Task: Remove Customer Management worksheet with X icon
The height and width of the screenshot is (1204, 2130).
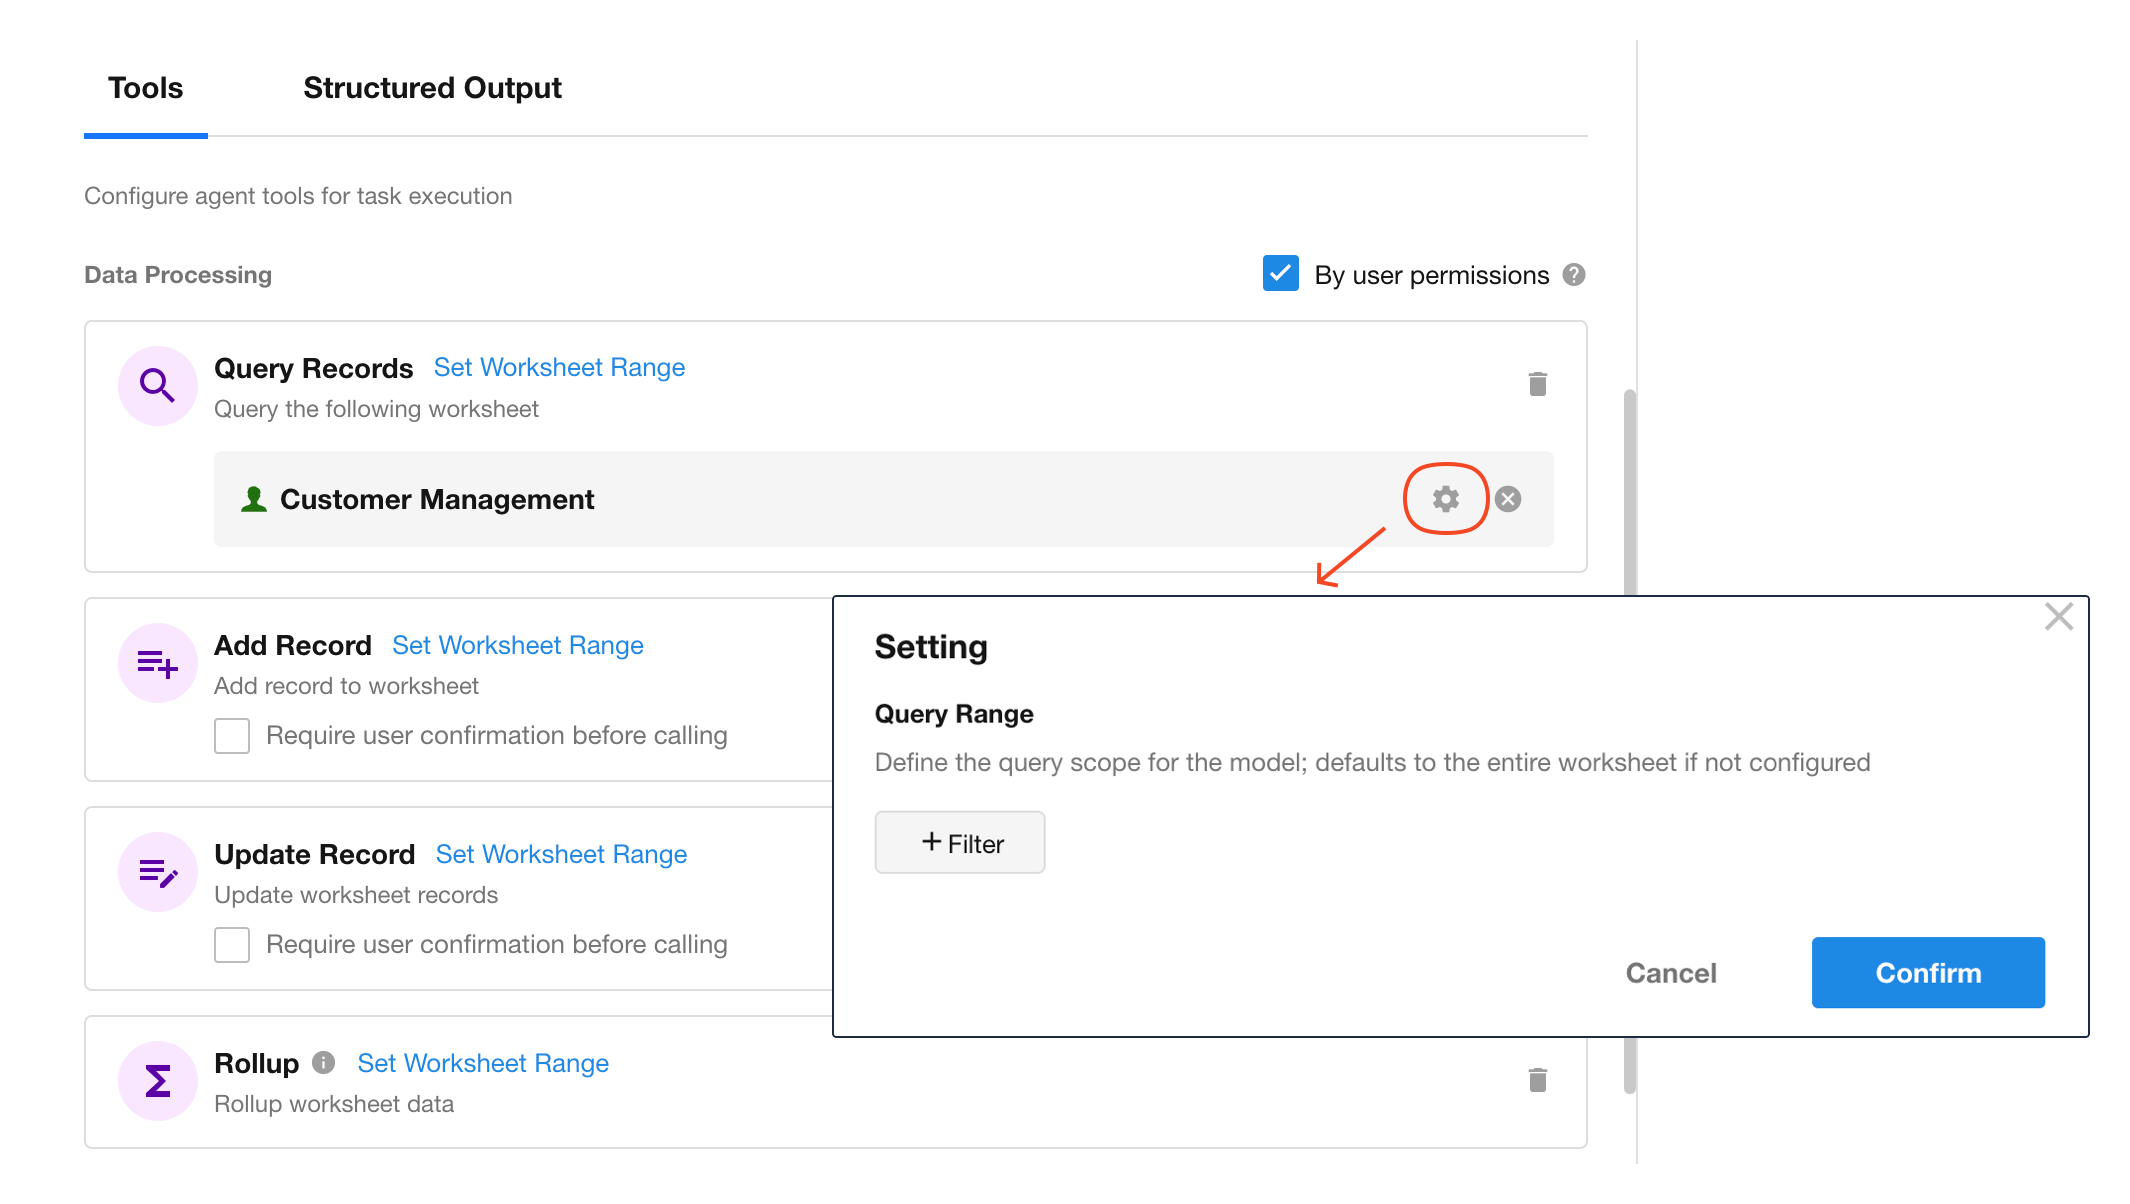Action: [x=1508, y=499]
